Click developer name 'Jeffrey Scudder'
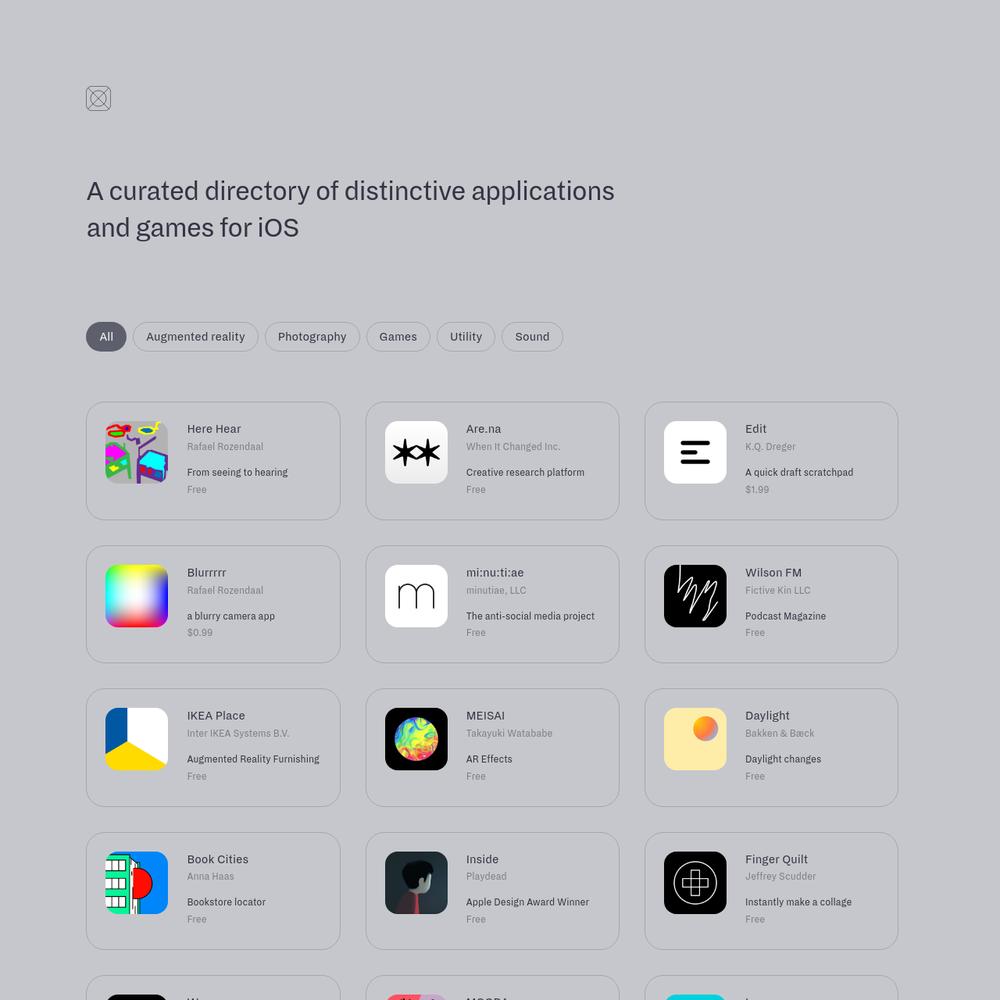The image size is (1000, 1000). click(780, 876)
